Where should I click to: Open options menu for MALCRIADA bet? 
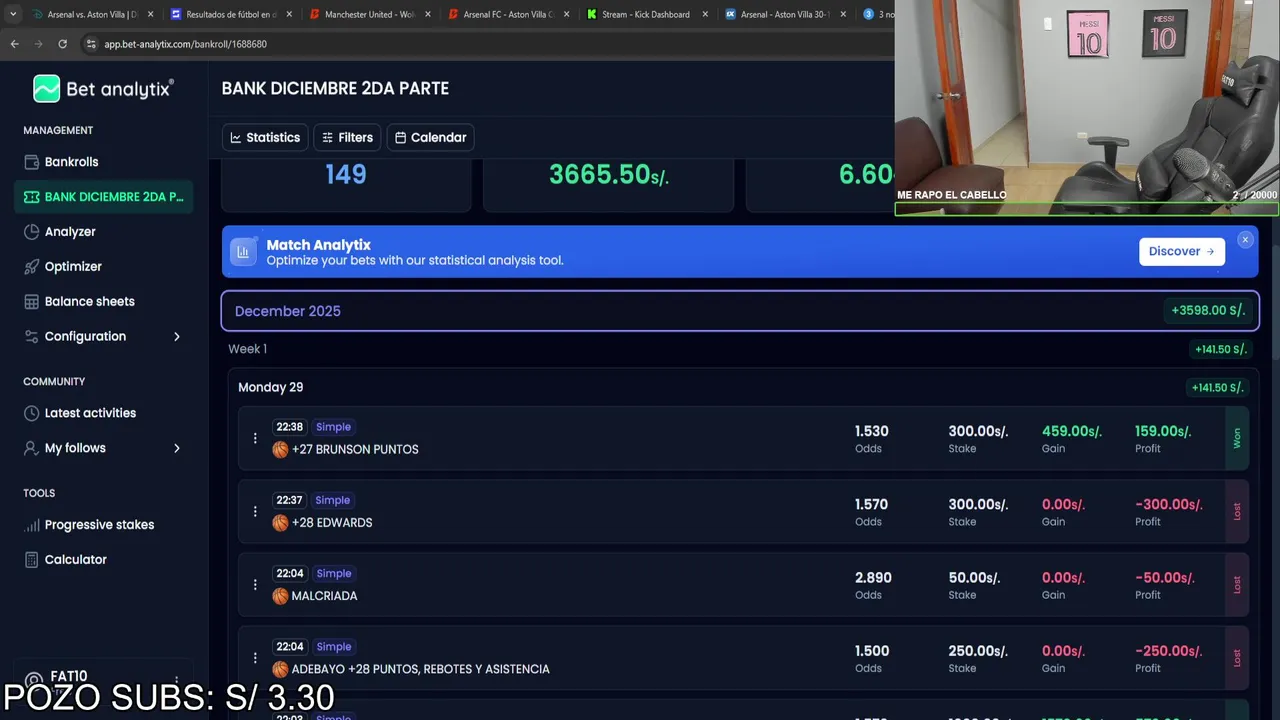point(255,584)
